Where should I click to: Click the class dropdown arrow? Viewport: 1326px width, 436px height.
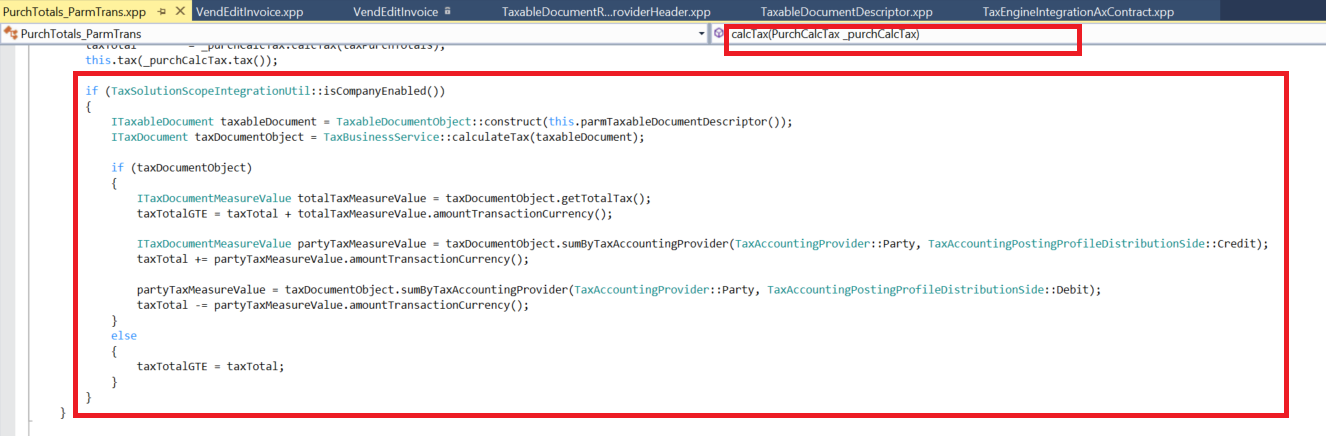pos(701,34)
